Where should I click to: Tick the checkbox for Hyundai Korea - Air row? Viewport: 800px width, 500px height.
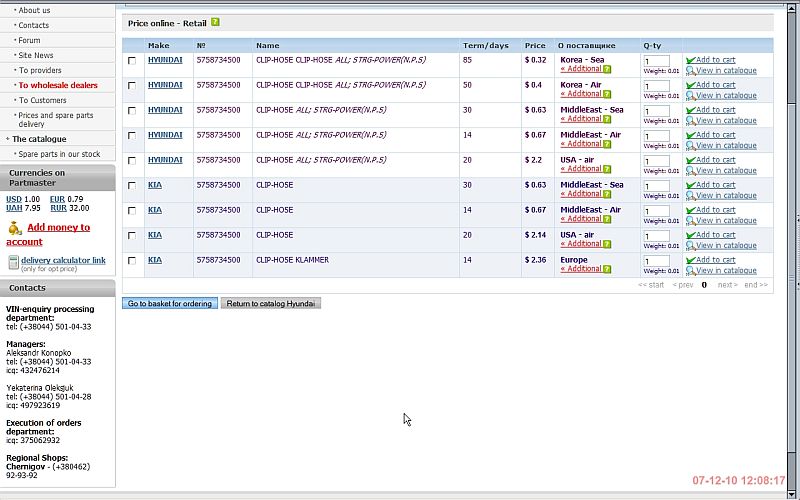[x=132, y=86]
